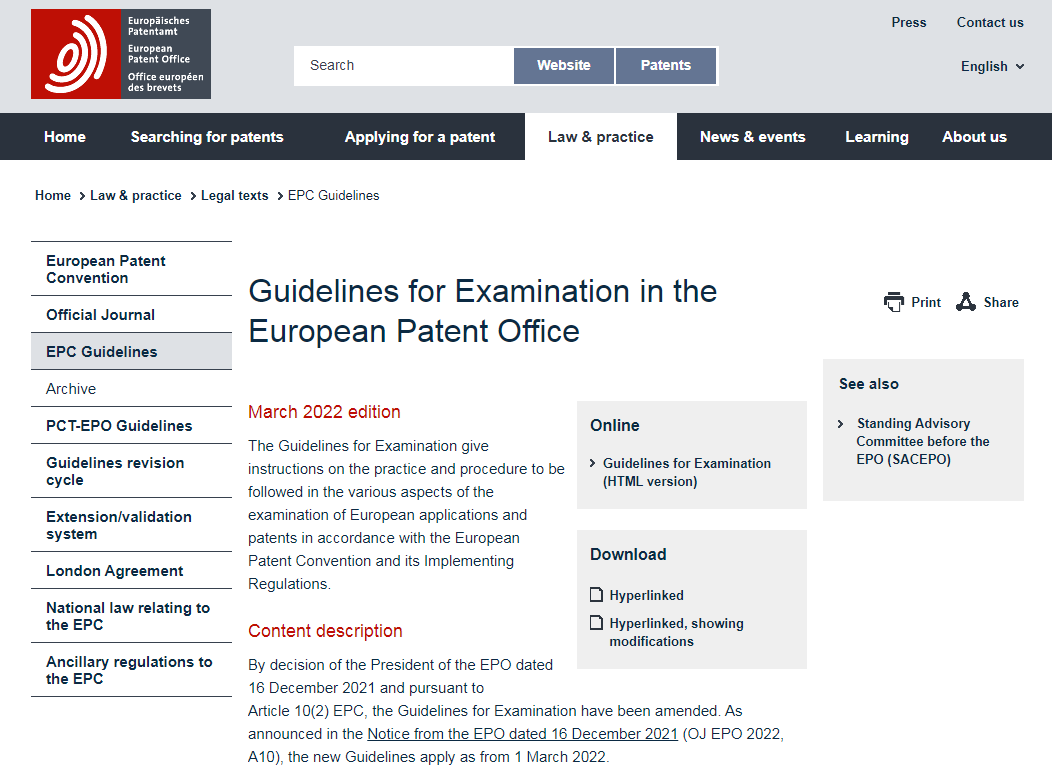Click the Patents search button
The image size is (1052, 778).
(x=665, y=66)
